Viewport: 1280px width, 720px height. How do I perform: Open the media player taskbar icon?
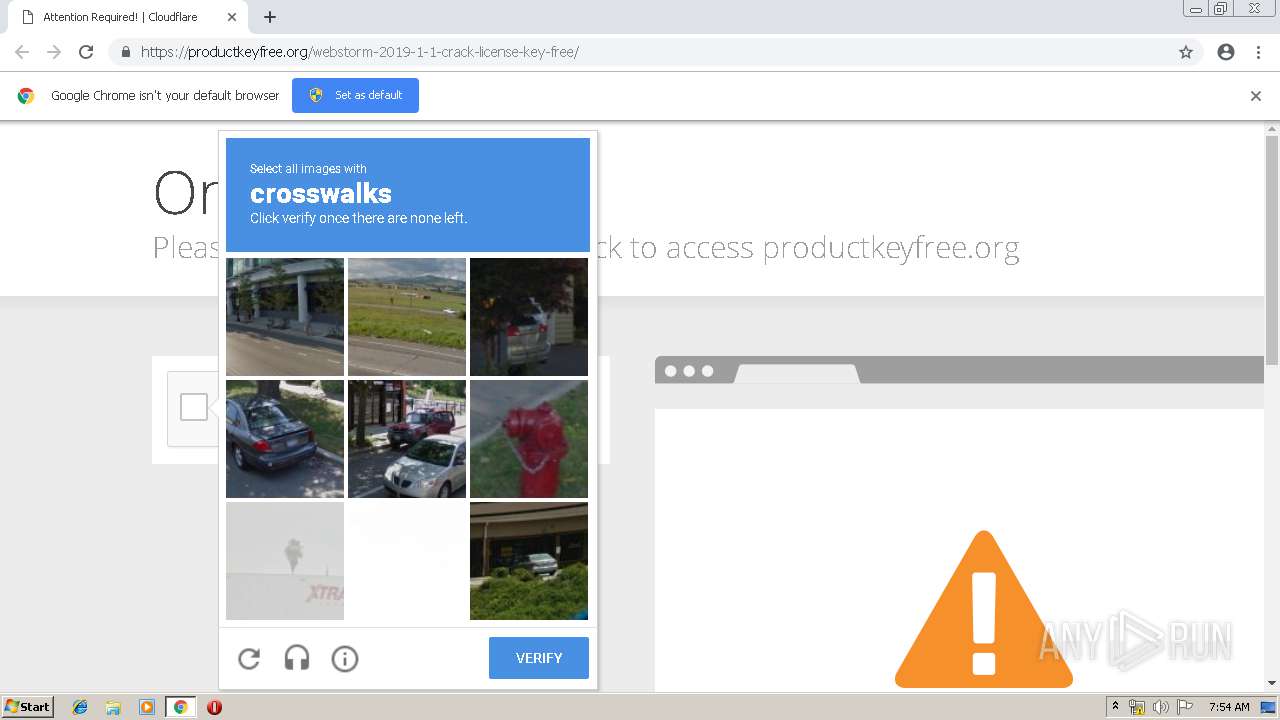click(x=147, y=707)
